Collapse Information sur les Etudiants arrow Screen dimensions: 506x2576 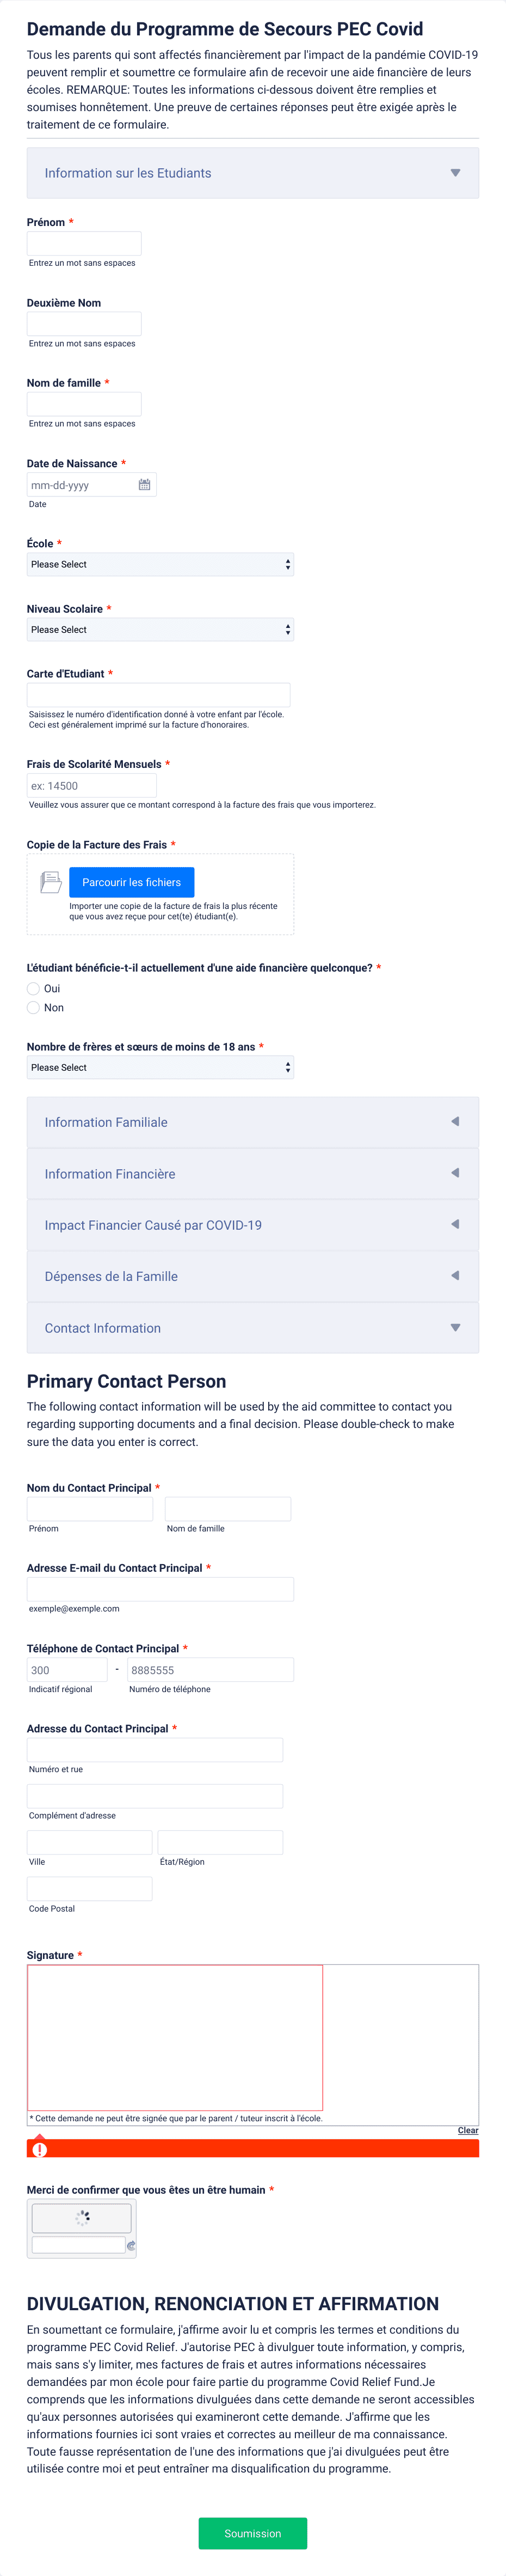coord(455,173)
